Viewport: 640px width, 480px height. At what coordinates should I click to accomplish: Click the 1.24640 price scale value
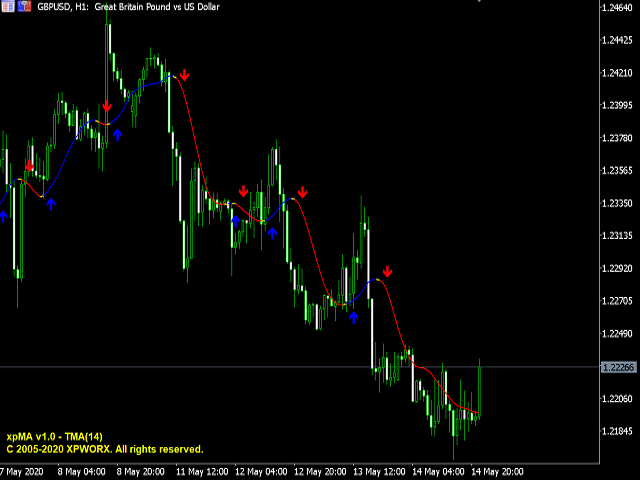pos(617,7)
